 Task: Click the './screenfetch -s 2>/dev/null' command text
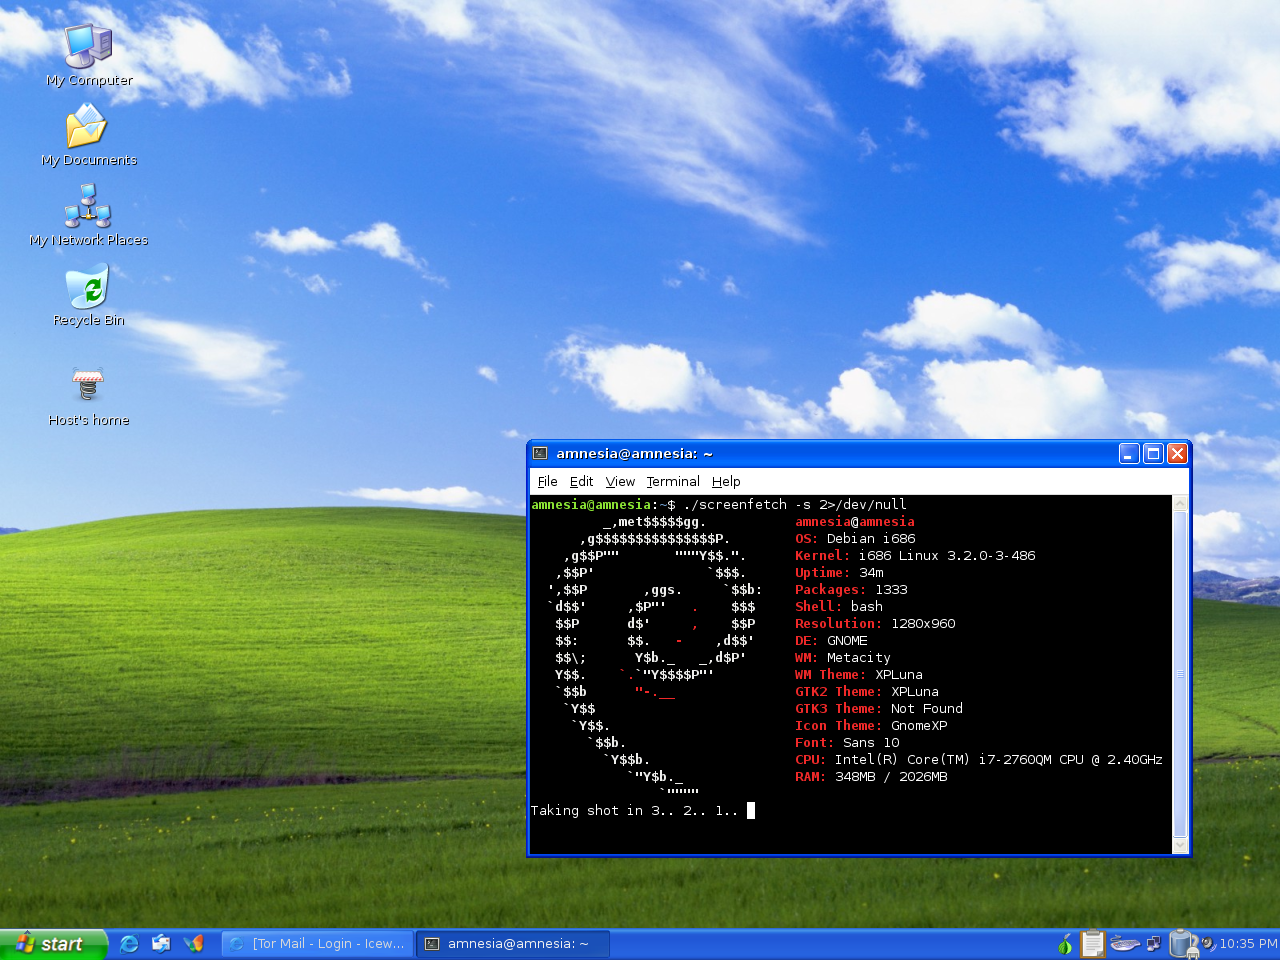click(795, 504)
